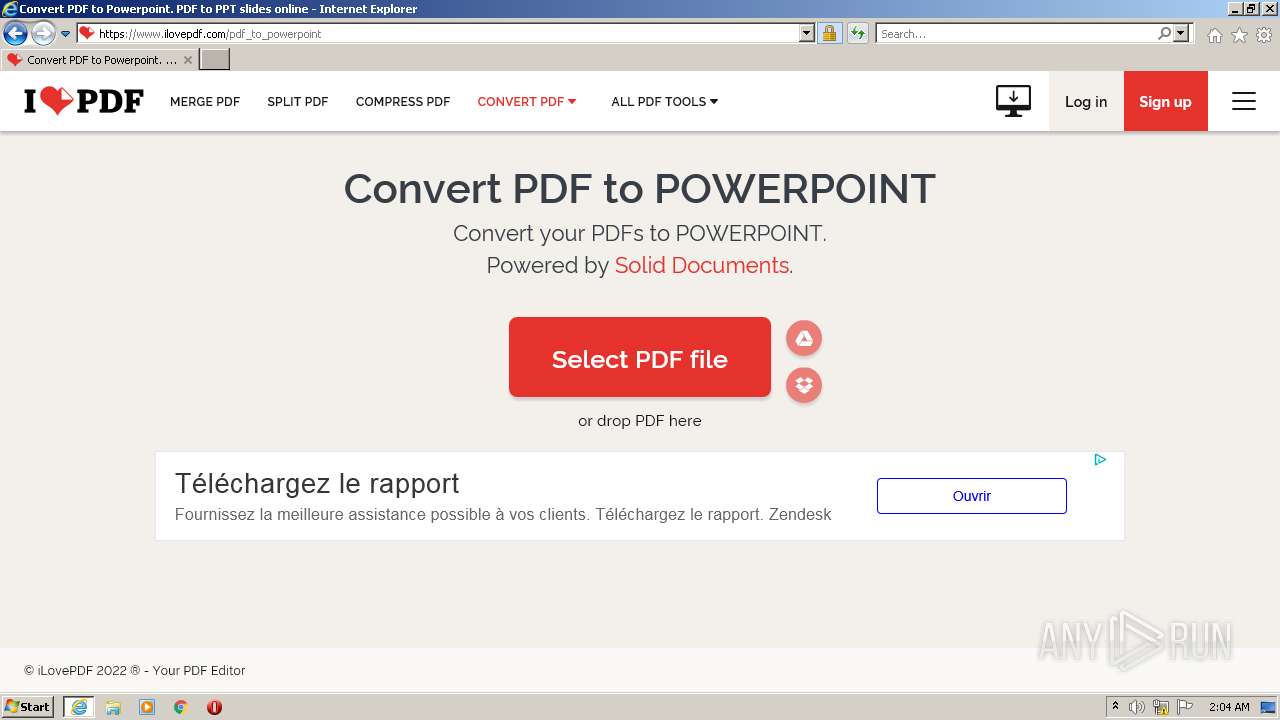Open the file explorer taskbar icon

(113, 707)
